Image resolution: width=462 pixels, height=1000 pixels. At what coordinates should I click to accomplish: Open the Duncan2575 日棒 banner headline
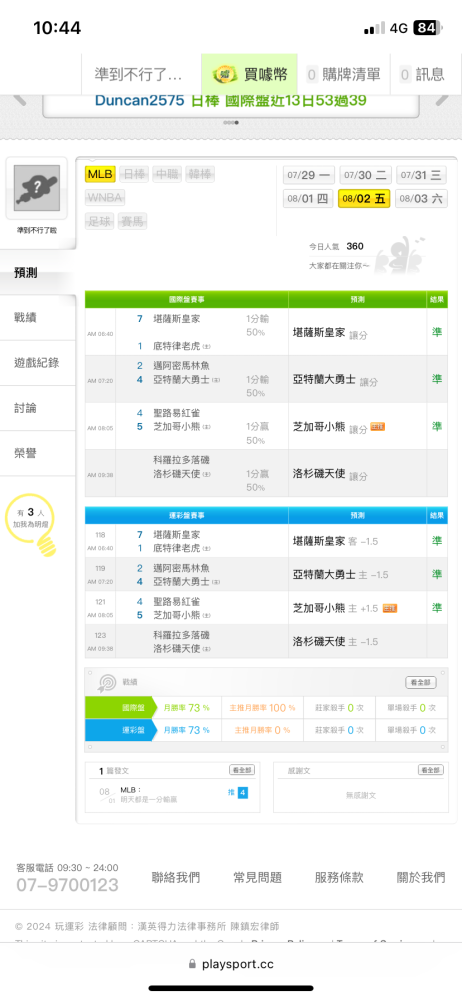click(230, 101)
